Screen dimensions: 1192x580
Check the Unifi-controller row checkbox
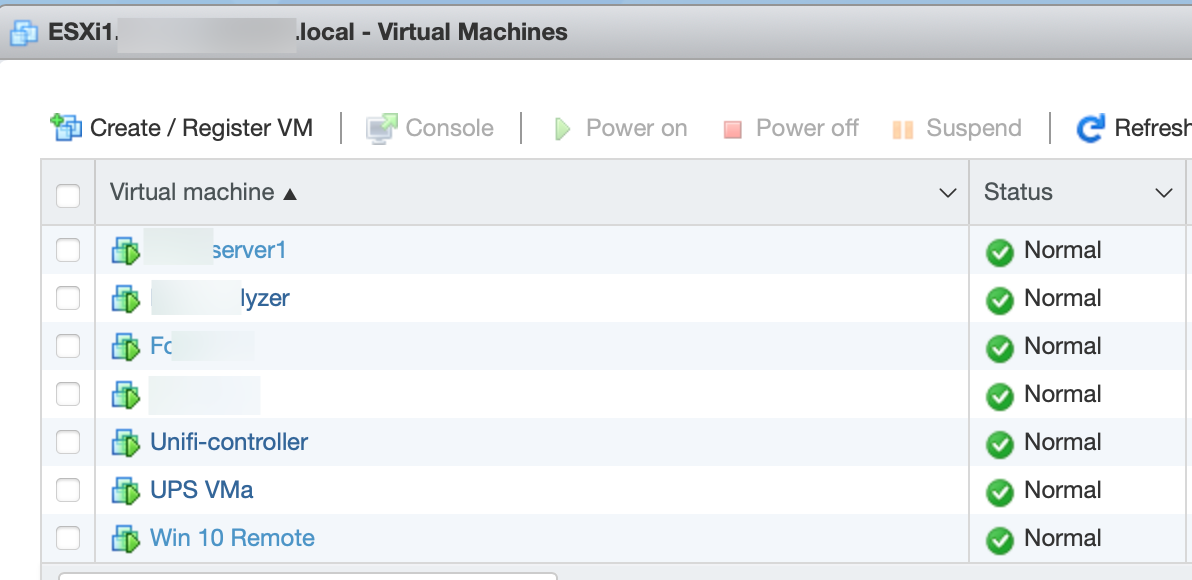pos(68,442)
